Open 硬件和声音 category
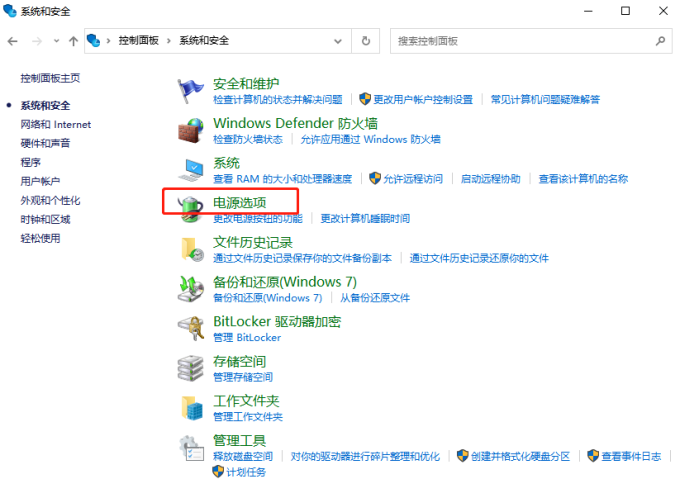The width and height of the screenshot is (680, 498). (x=45, y=143)
